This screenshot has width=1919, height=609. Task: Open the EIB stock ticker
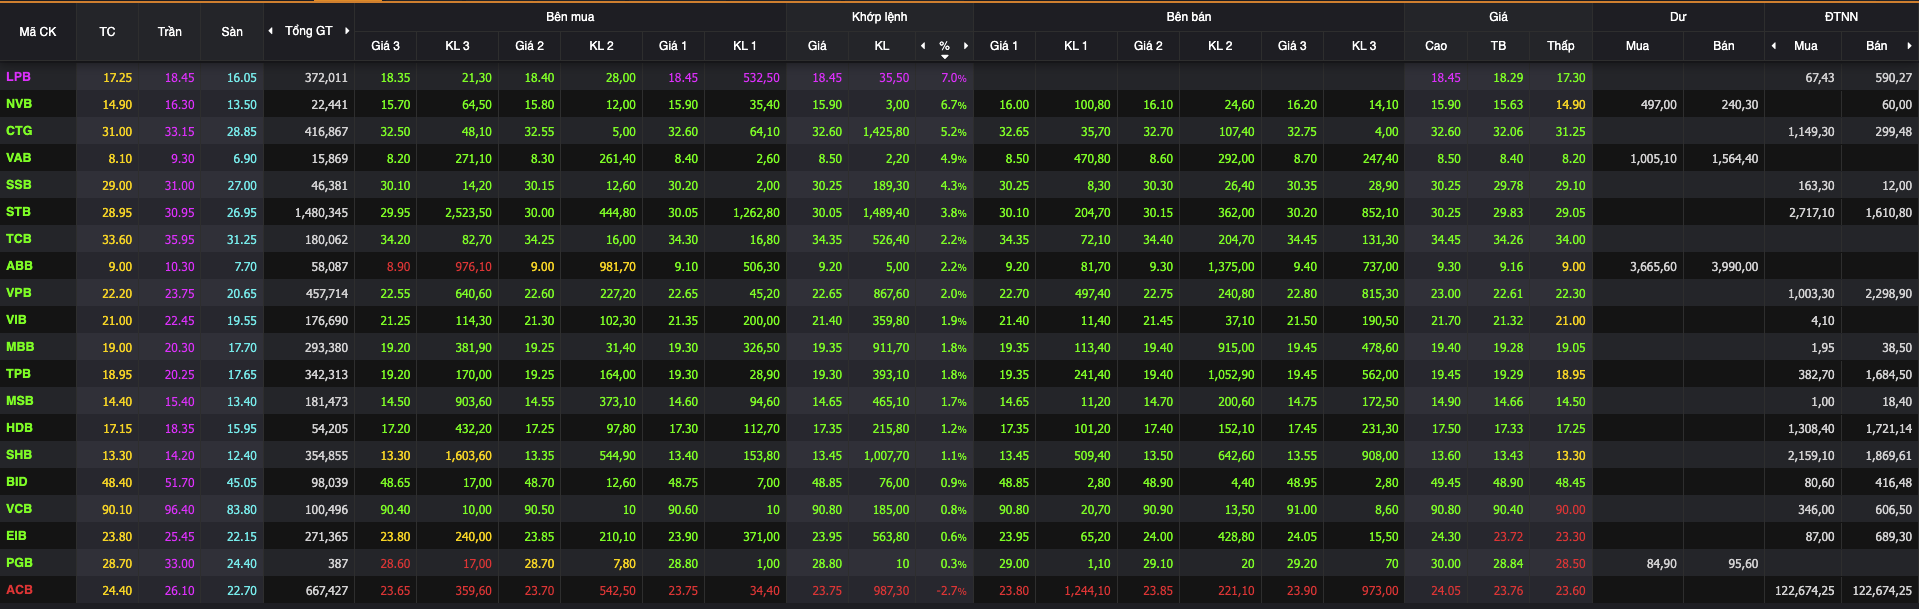pos(16,536)
